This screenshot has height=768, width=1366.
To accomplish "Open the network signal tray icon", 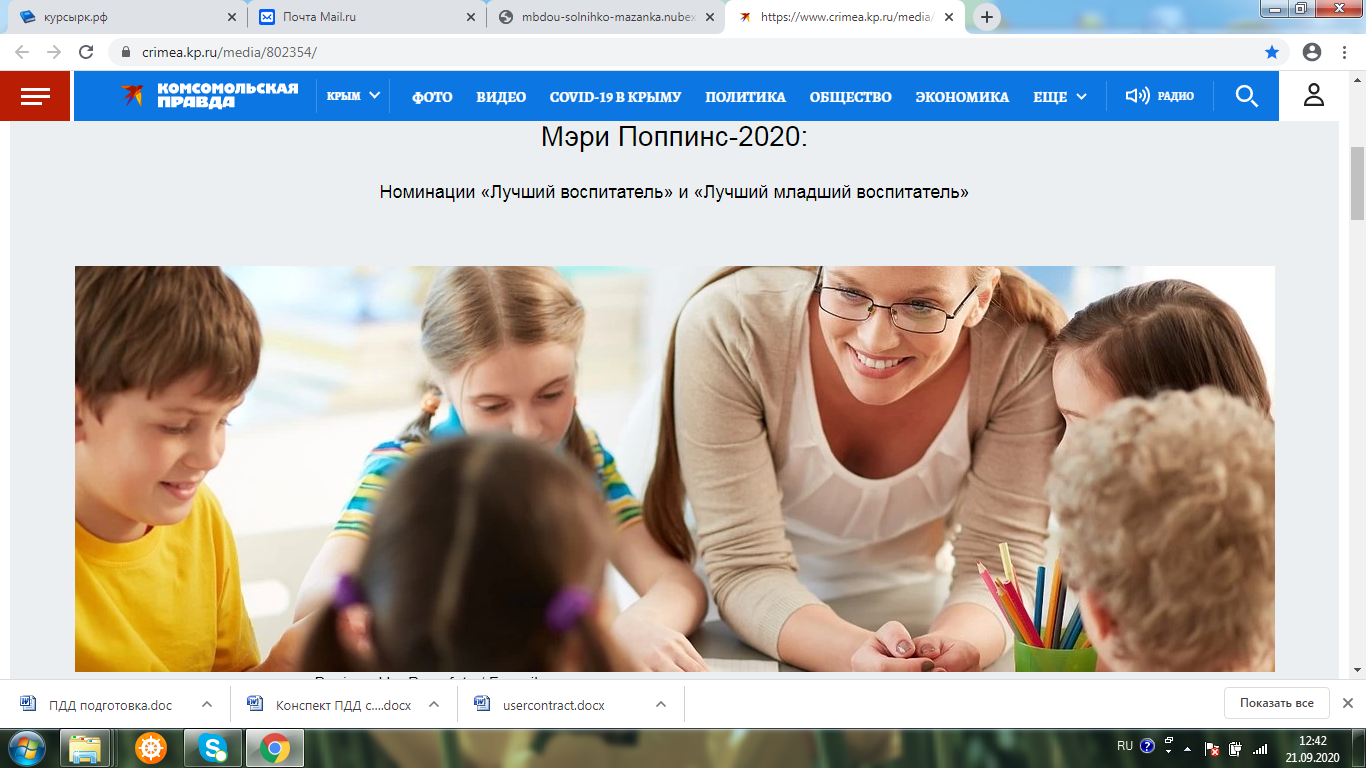I will tap(1260, 748).
